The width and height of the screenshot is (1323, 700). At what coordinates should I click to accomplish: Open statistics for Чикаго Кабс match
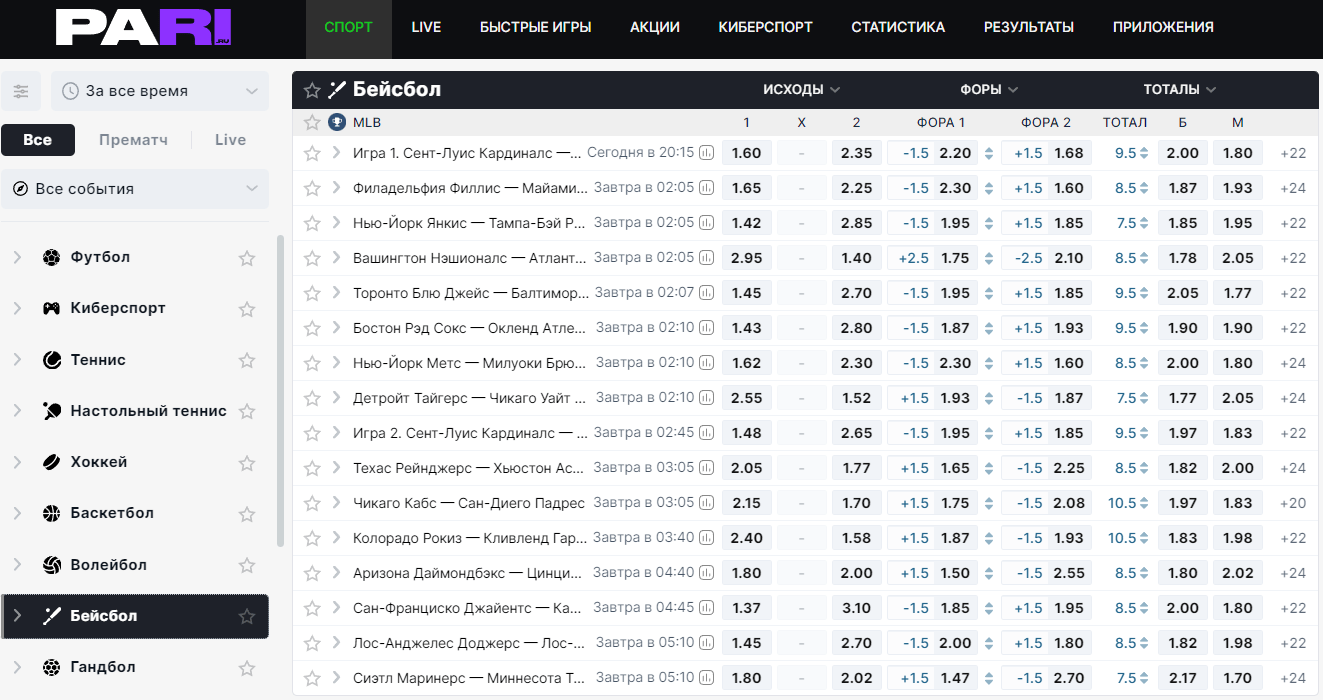pyautogui.click(x=707, y=503)
